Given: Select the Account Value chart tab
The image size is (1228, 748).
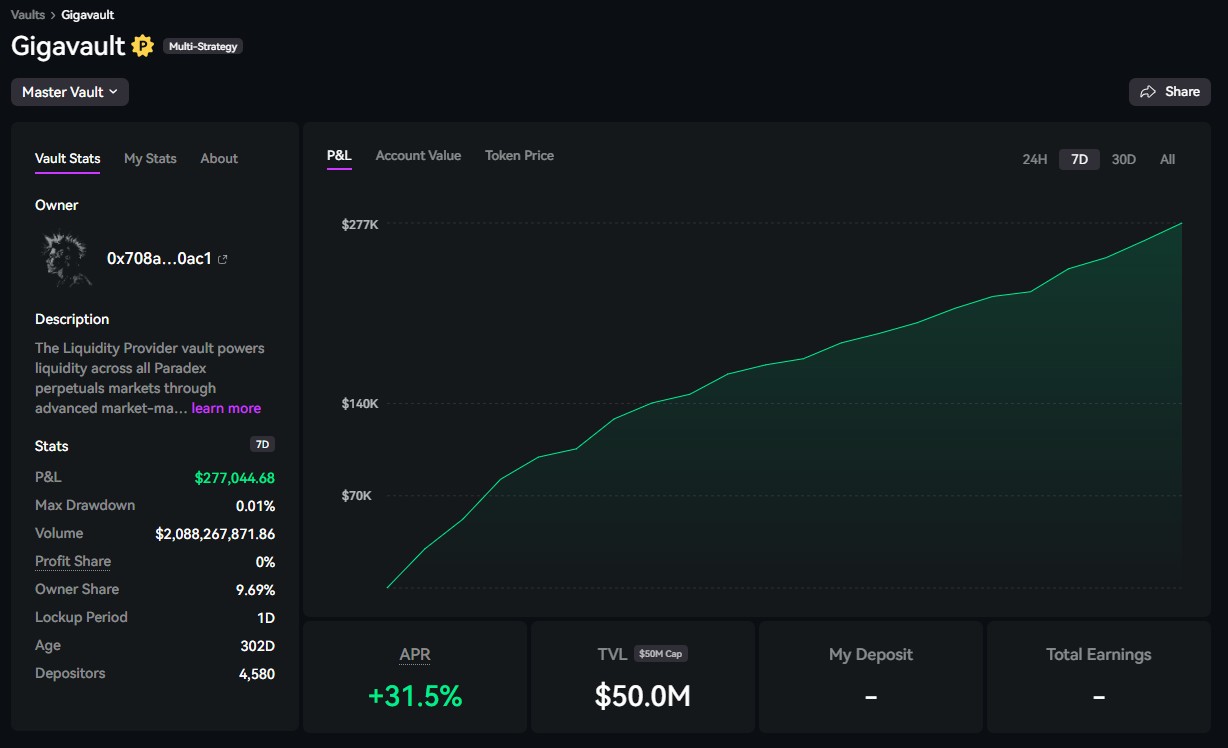Looking at the screenshot, I should [x=418, y=155].
